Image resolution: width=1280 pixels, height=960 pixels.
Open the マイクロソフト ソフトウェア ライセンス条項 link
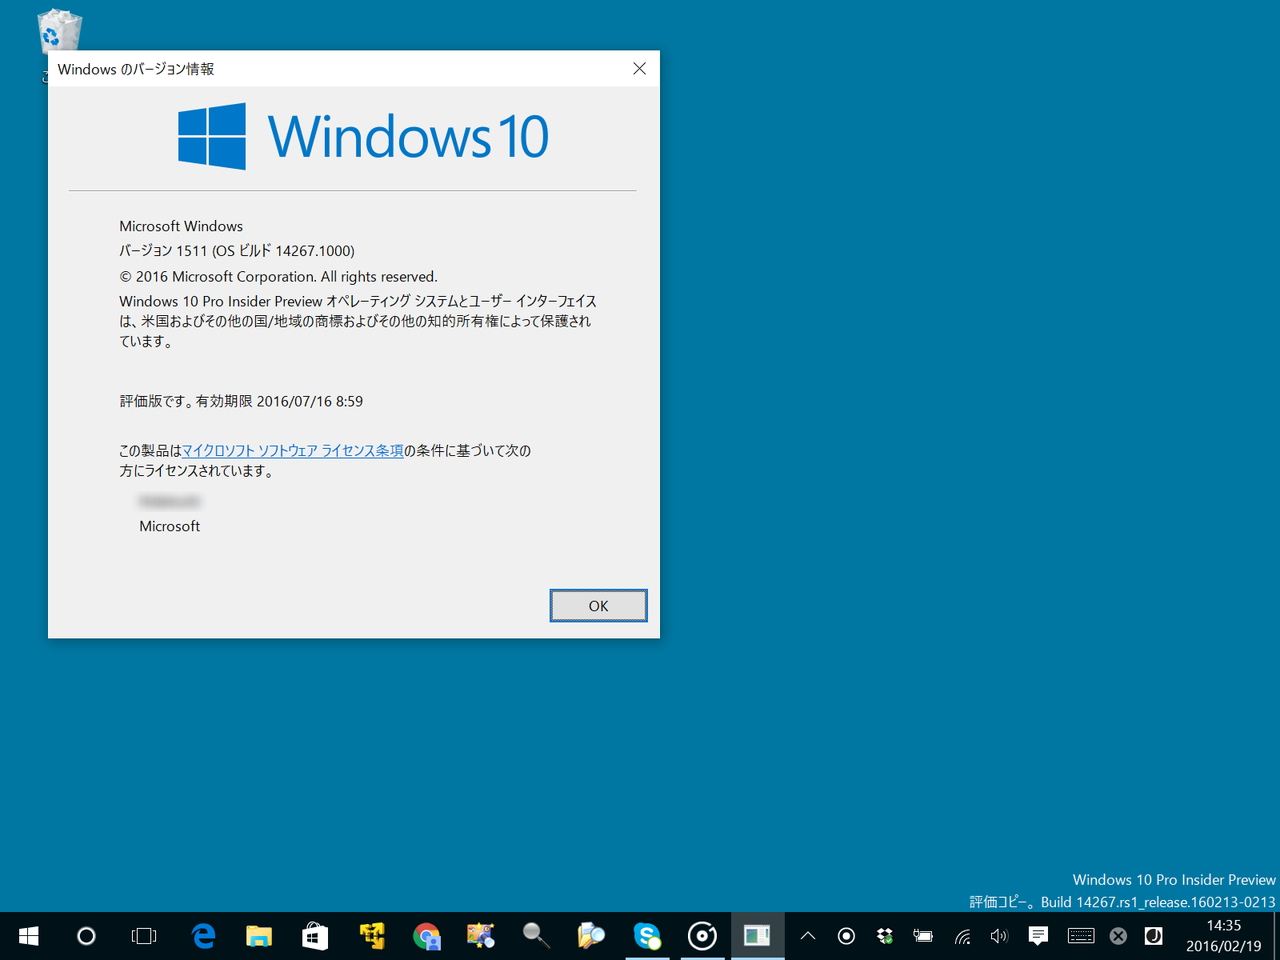click(x=292, y=451)
